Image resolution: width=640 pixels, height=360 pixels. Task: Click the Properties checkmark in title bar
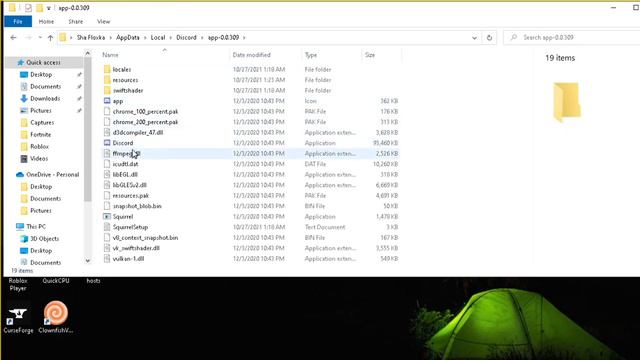(x=28, y=8)
